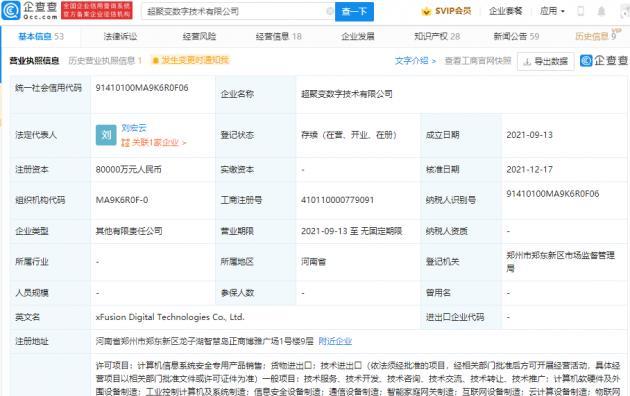Switch to the 经营风险 tab
The height and width of the screenshot is (396, 630).
point(199,37)
